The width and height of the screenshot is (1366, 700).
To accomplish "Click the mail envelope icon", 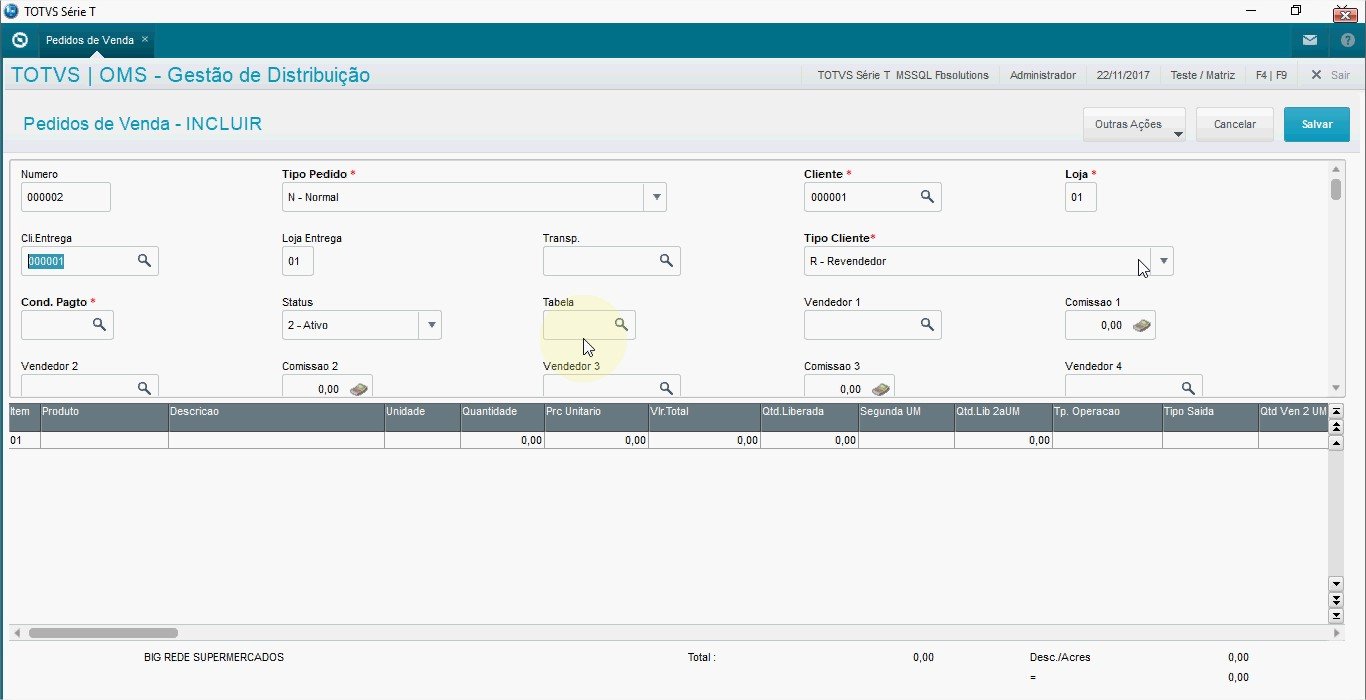I will coord(1310,41).
